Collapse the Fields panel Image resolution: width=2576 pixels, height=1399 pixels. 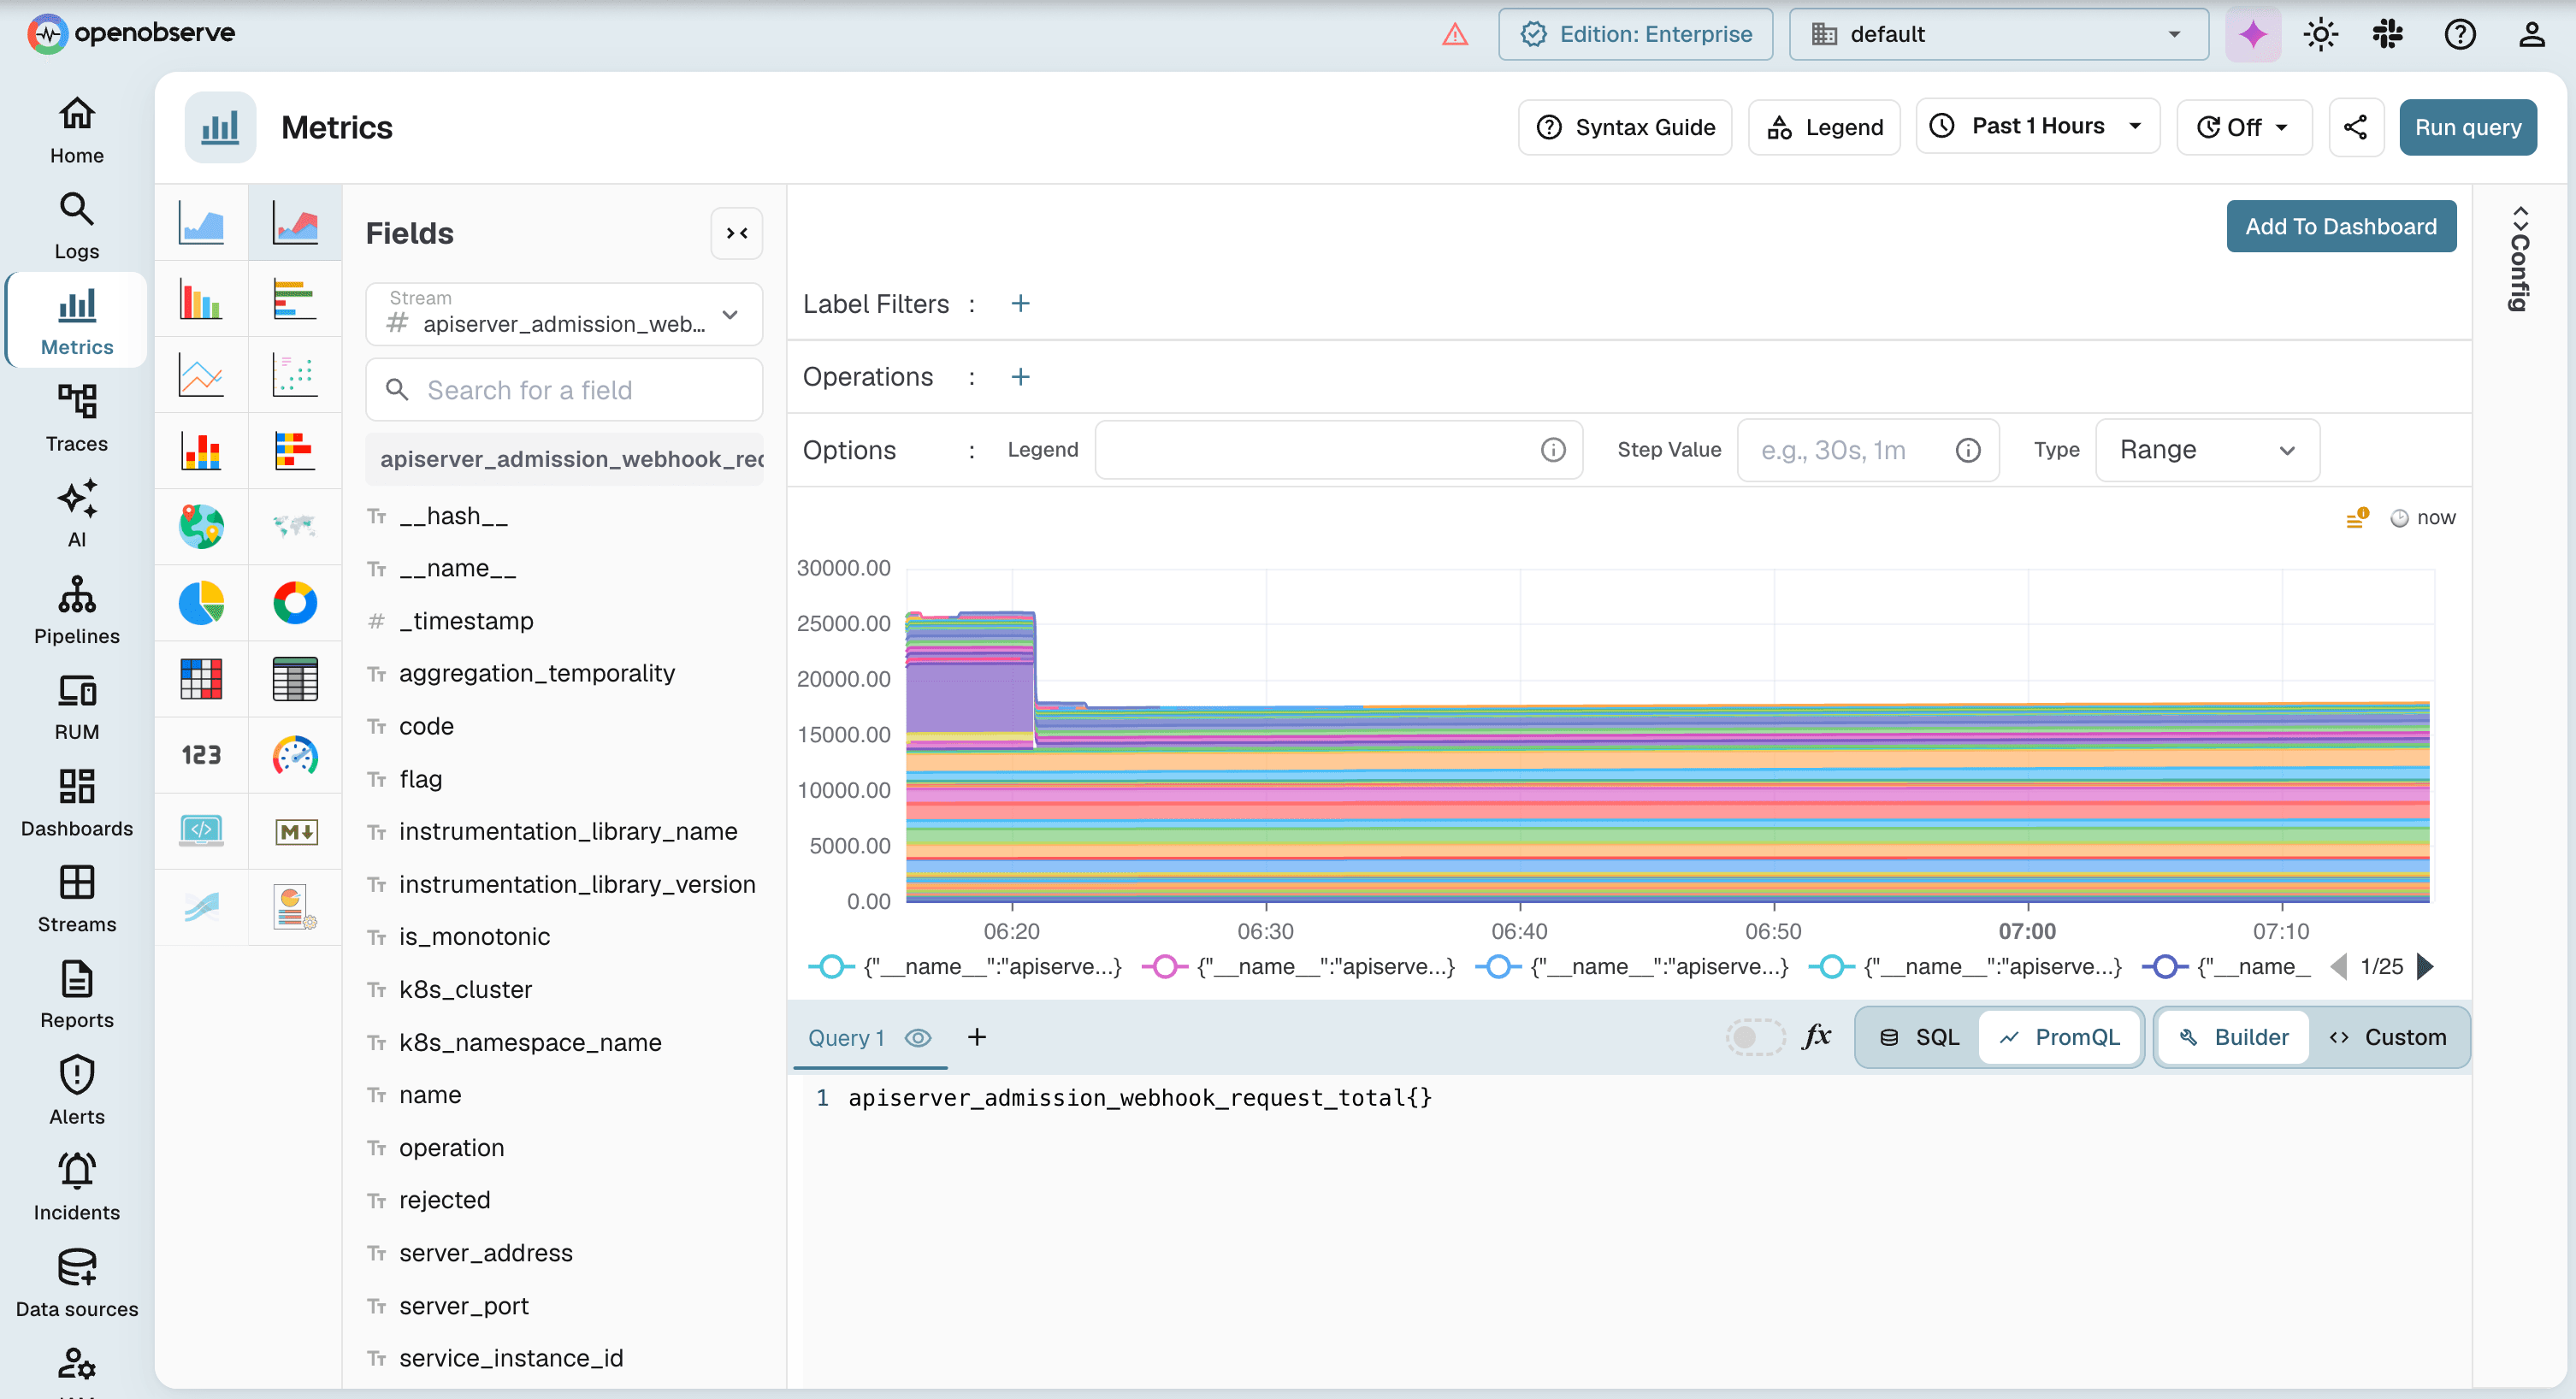click(737, 233)
